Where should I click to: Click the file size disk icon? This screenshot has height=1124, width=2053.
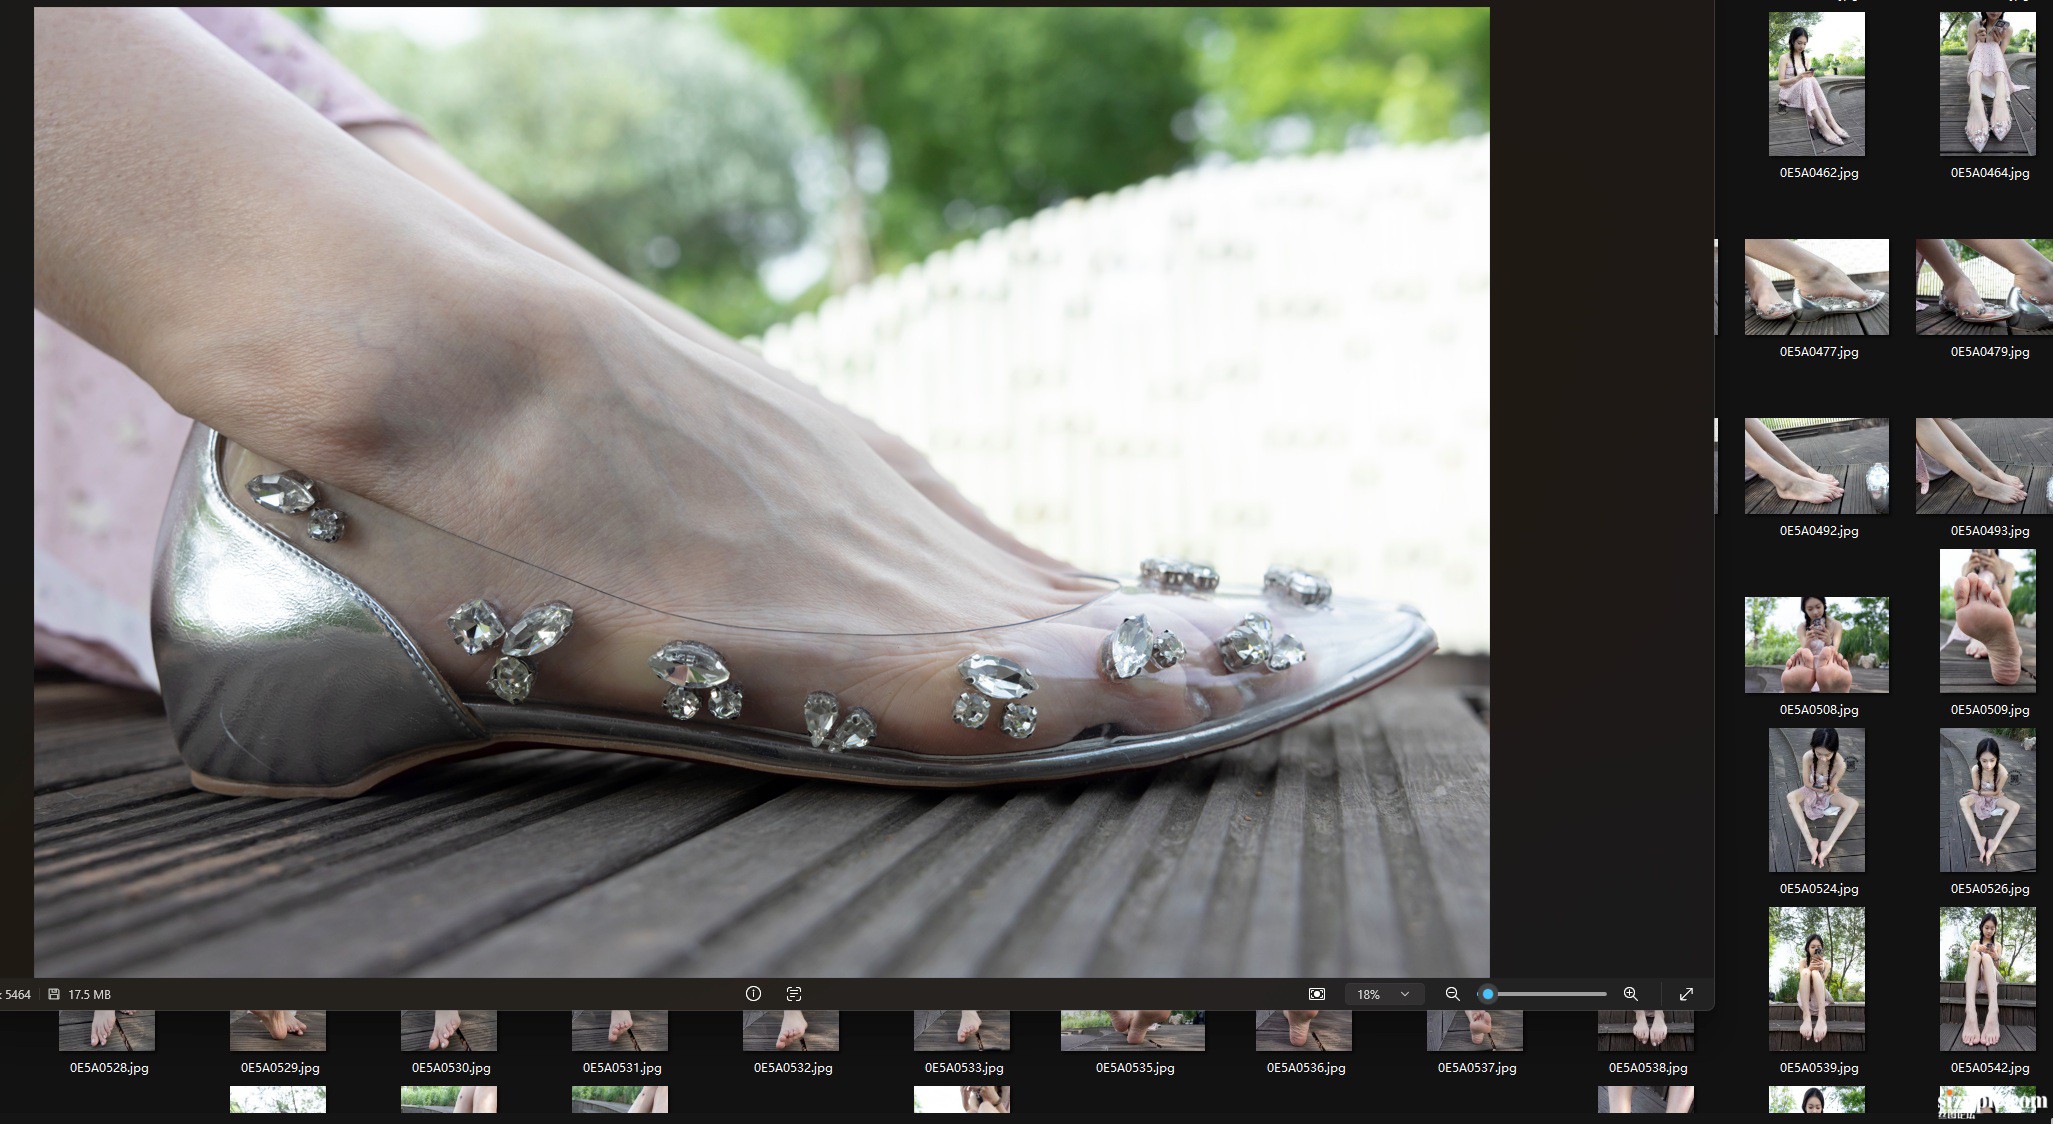click(x=54, y=994)
